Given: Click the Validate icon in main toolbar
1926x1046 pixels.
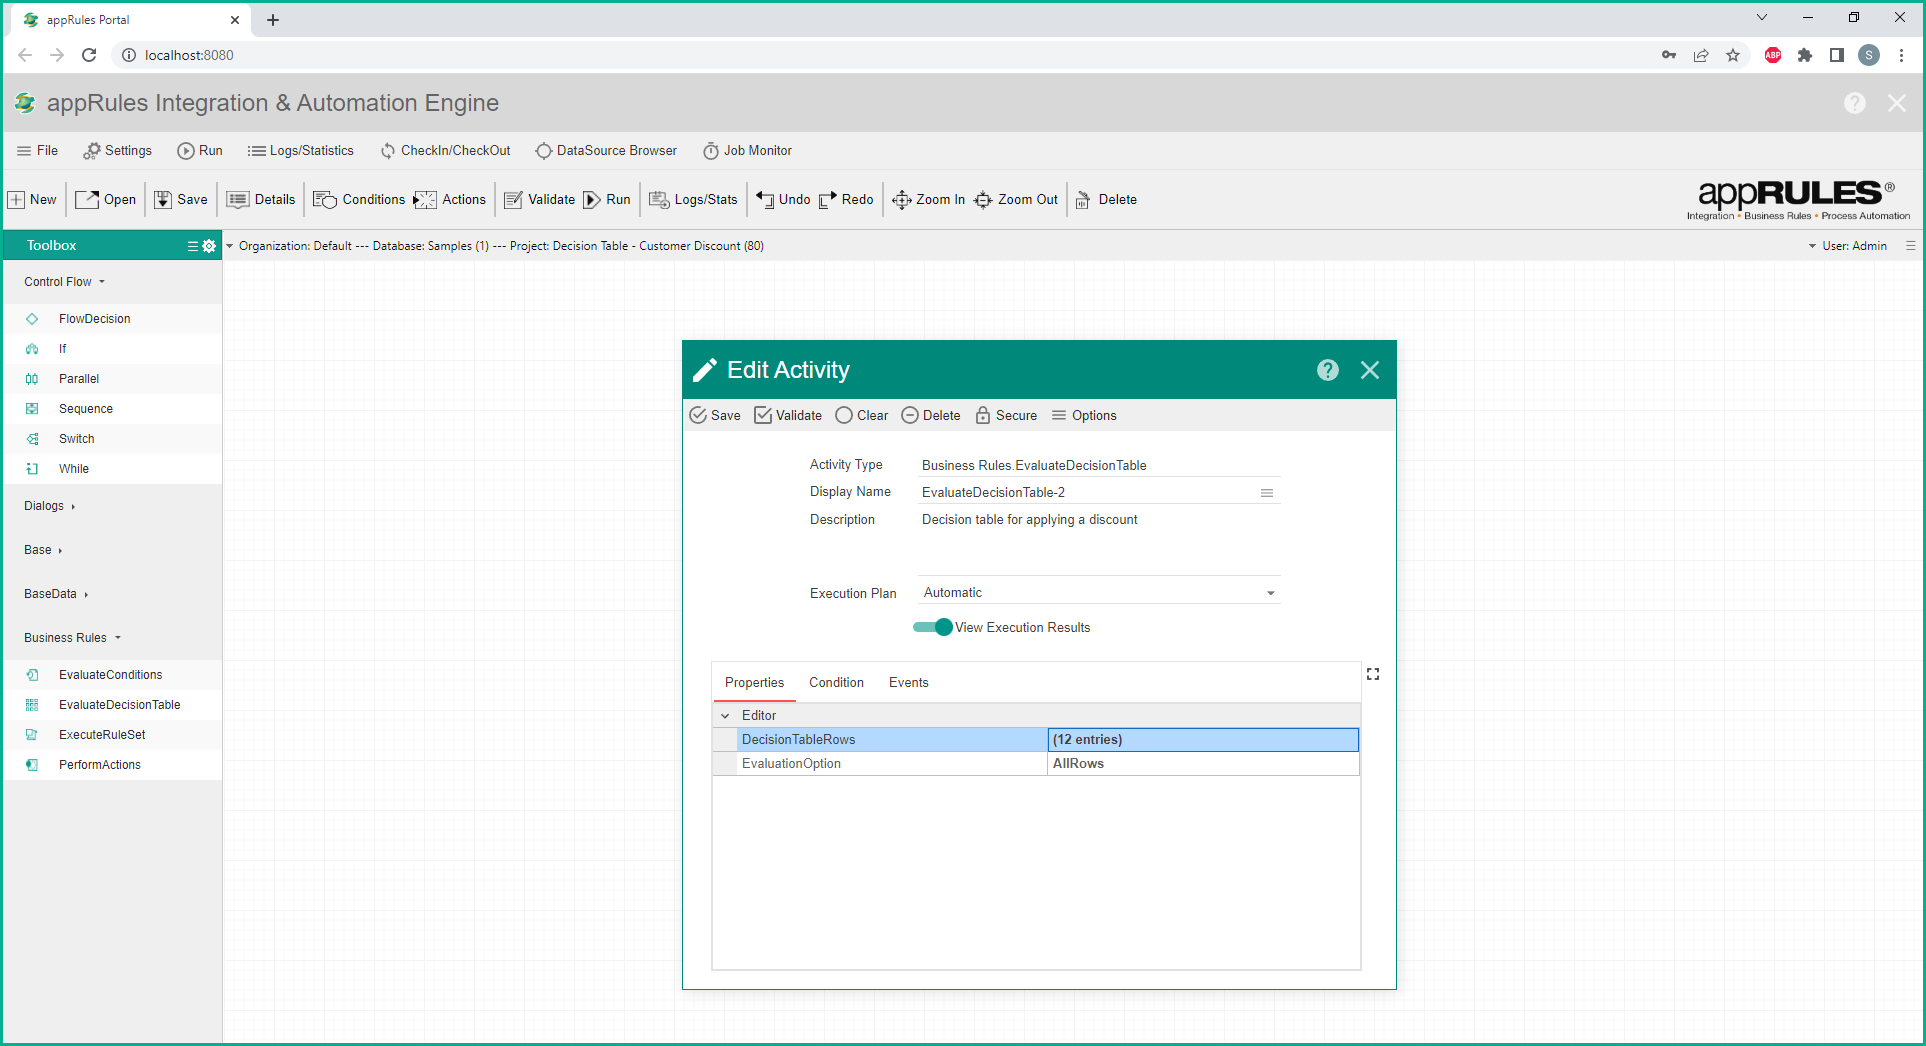Looking at the screenshot, I should point(514,200).
